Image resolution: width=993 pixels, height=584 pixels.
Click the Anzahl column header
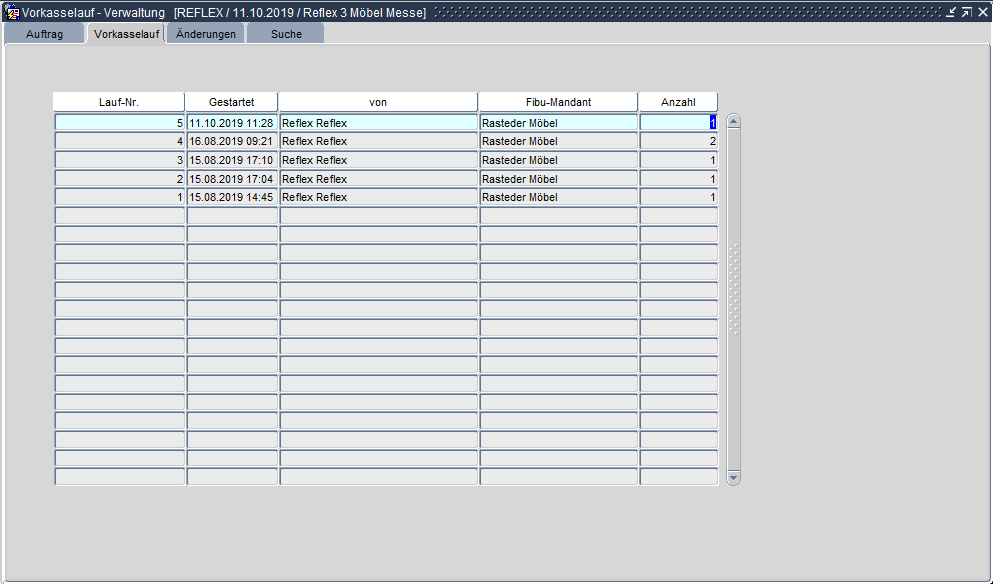click(x=678, y=102)
